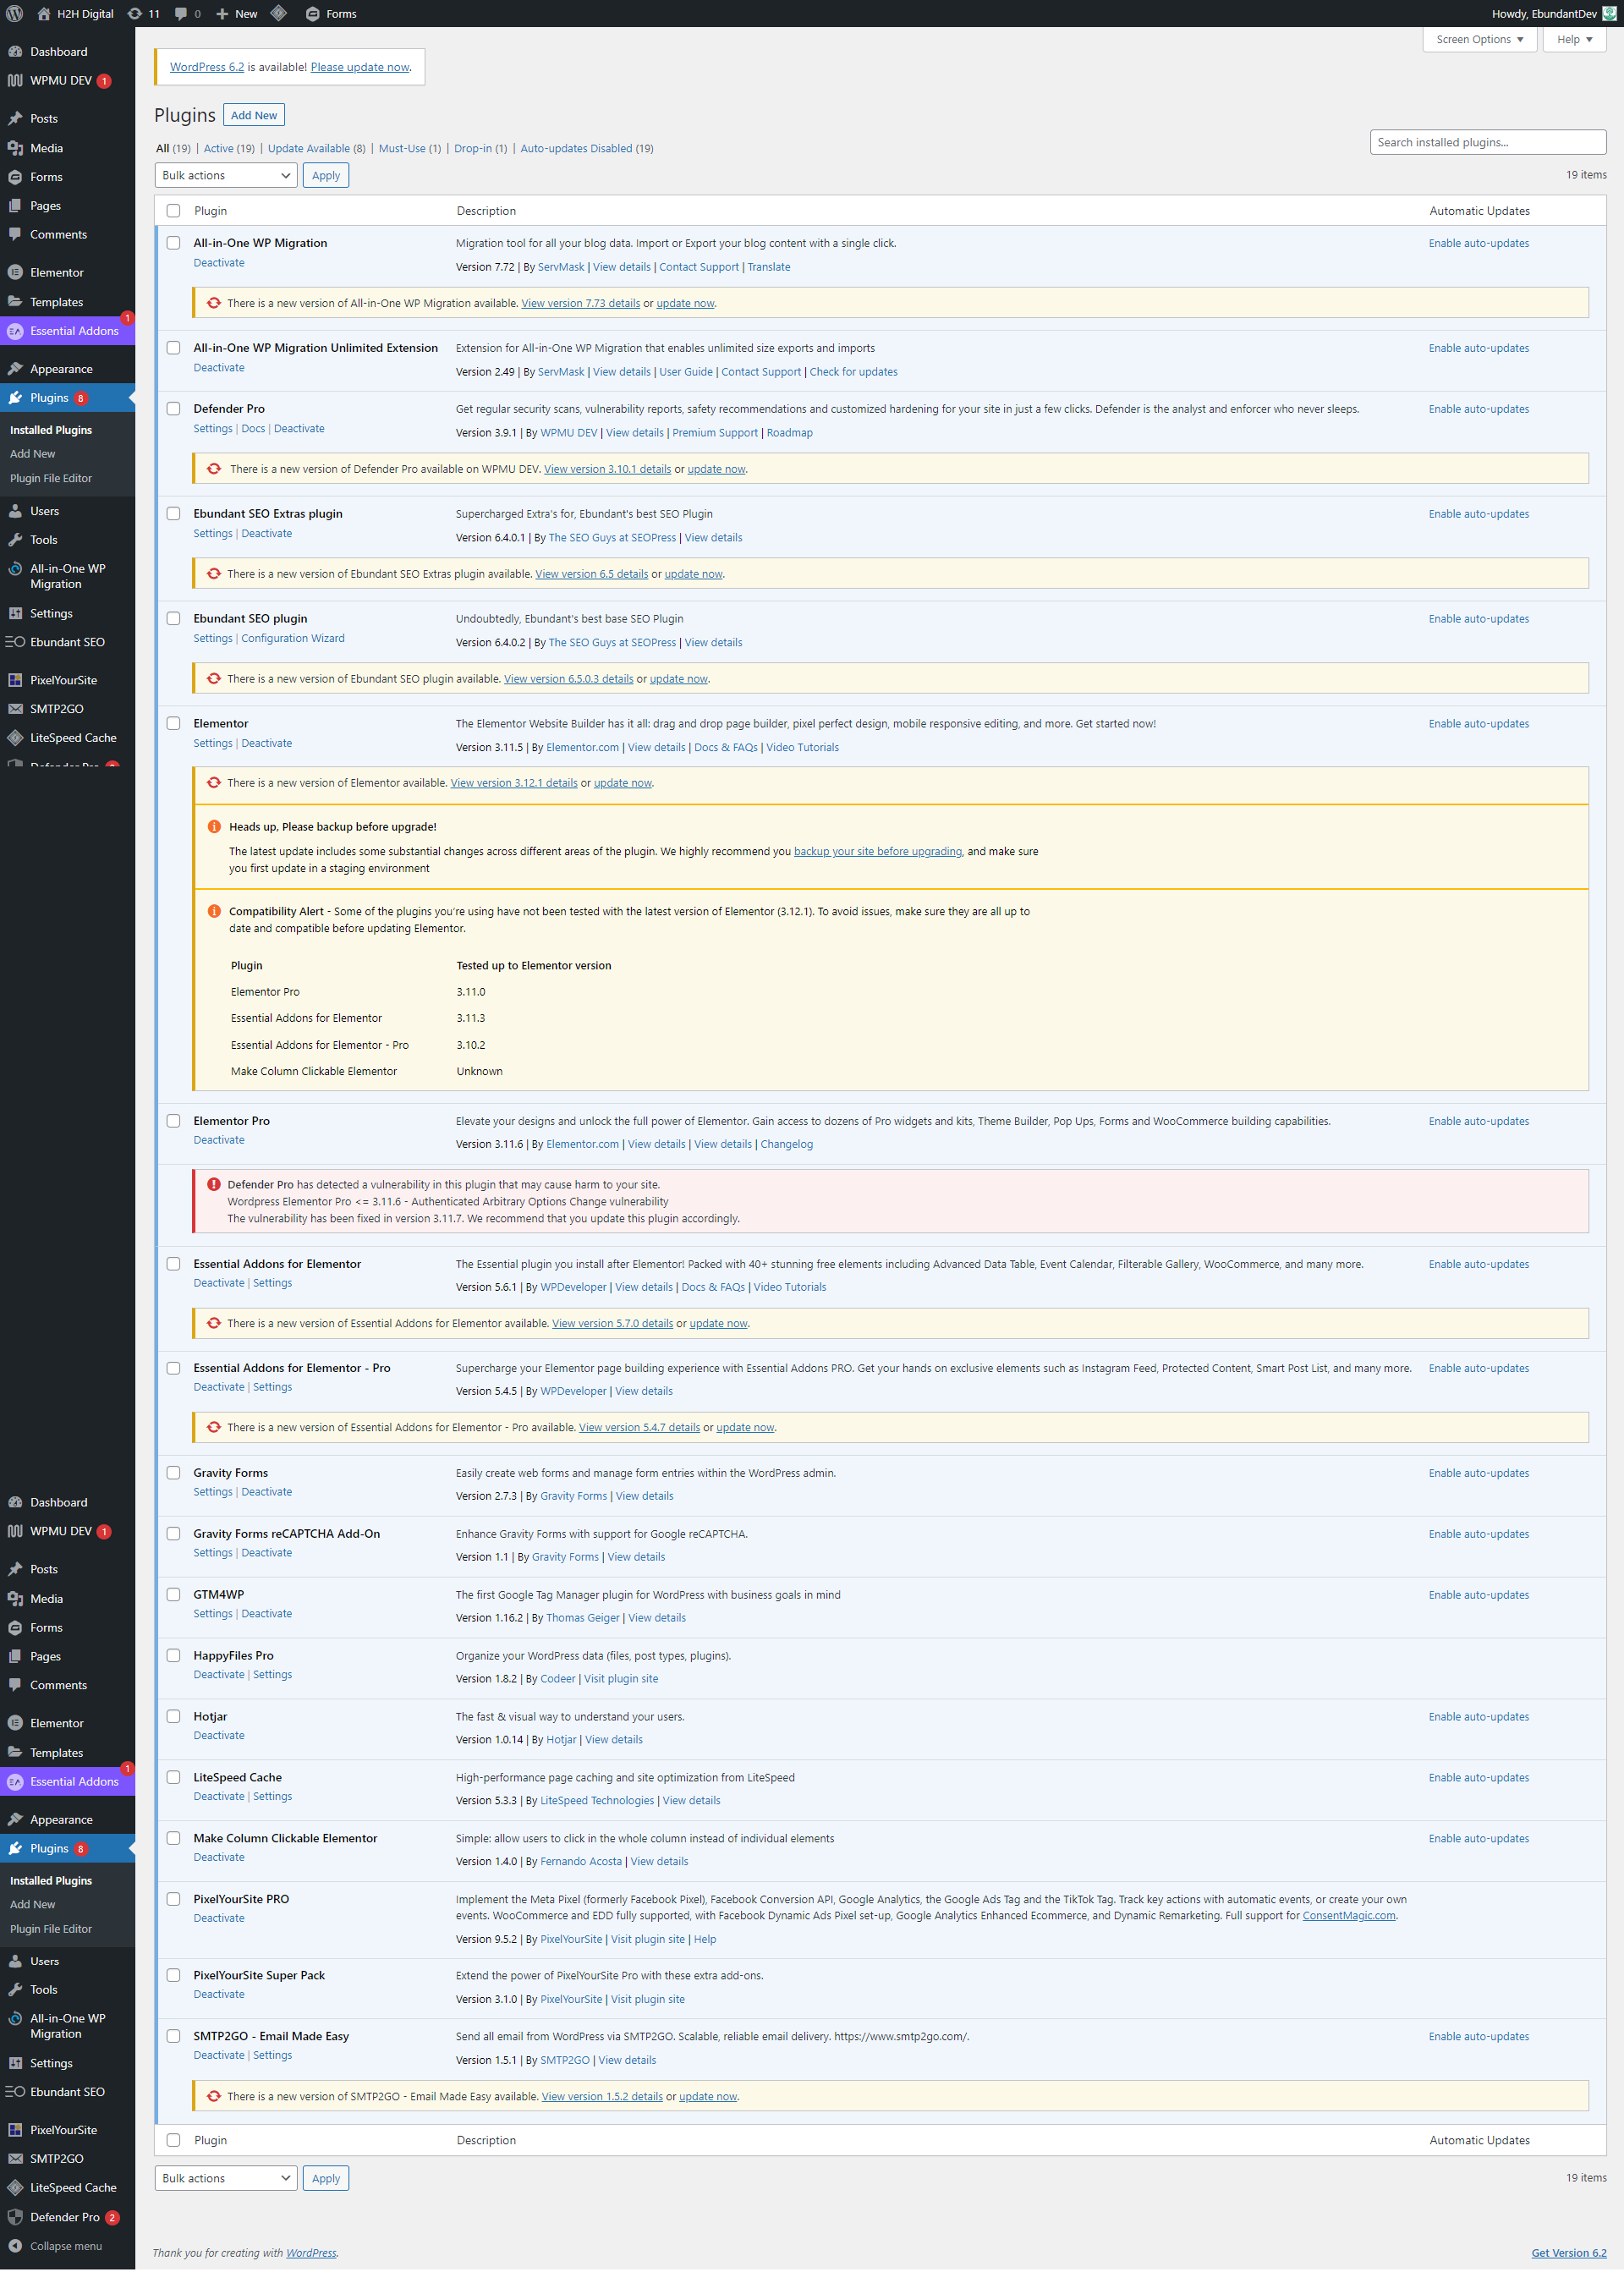The width and height of the screenshot is (1624, 2272).
Task: Open the Tools wrench menu item
Action: click(43, 540)
